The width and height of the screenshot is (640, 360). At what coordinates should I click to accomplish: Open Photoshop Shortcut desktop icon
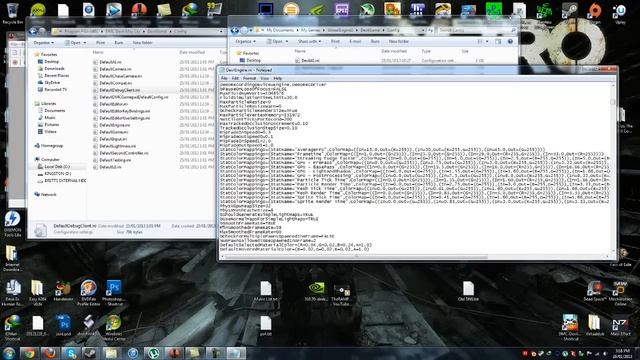click(113, 293)
